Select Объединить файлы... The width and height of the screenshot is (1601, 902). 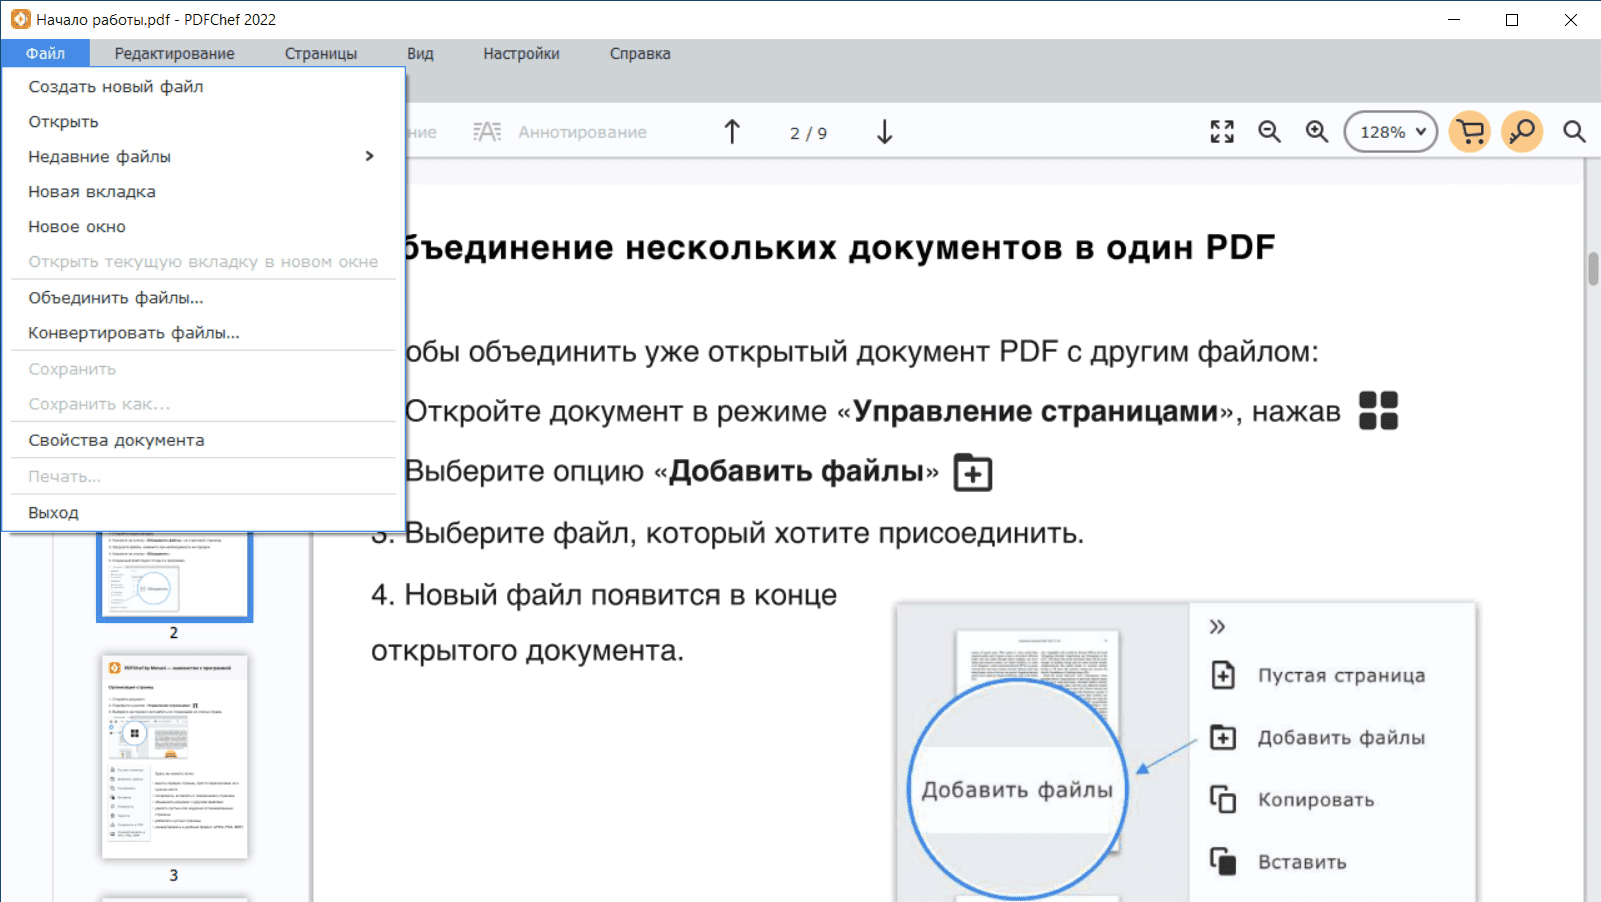click(x=203, y=298)
